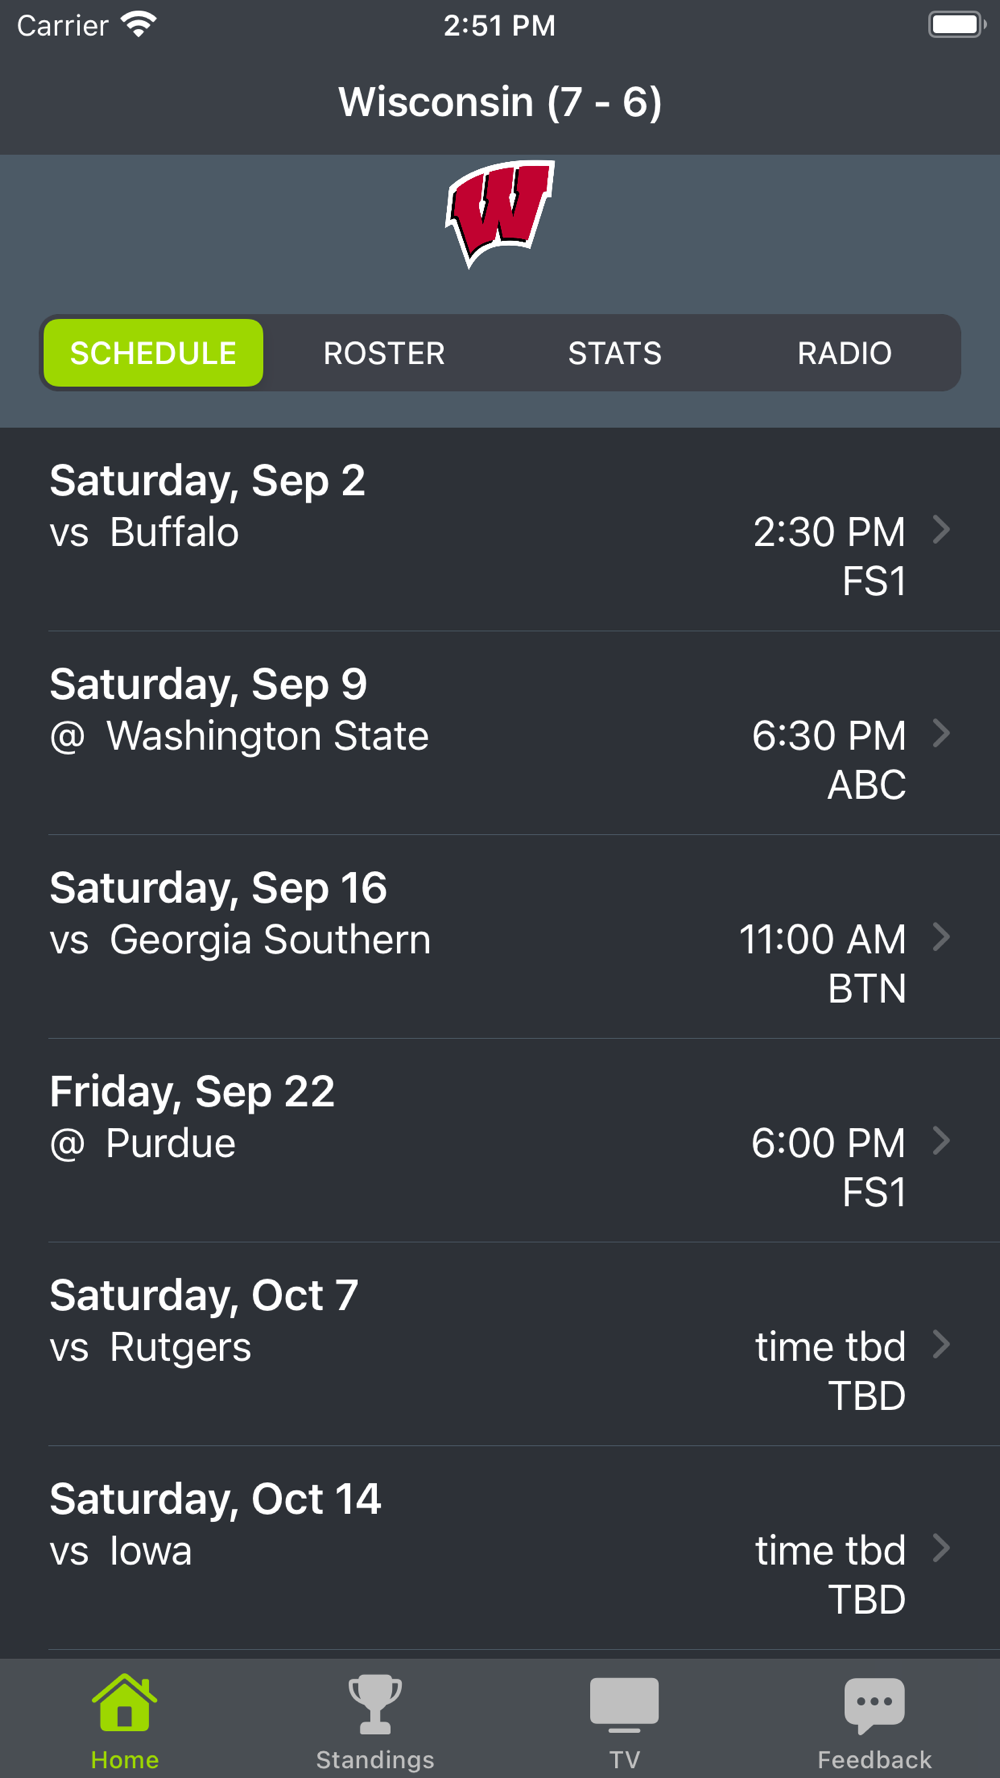
Task: Open Feedback speech bubble icon
Action: click(874, 1705)
